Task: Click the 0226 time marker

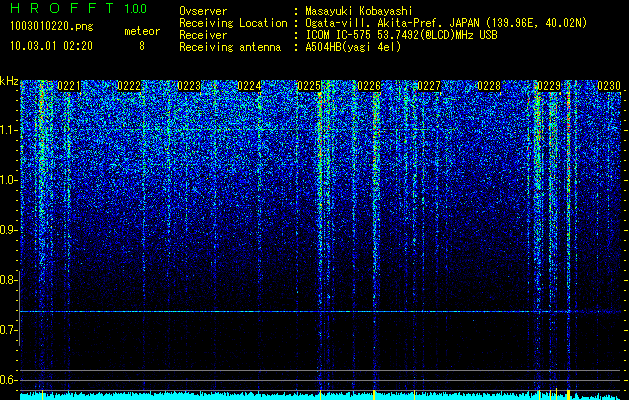Action: coord(369,86)
